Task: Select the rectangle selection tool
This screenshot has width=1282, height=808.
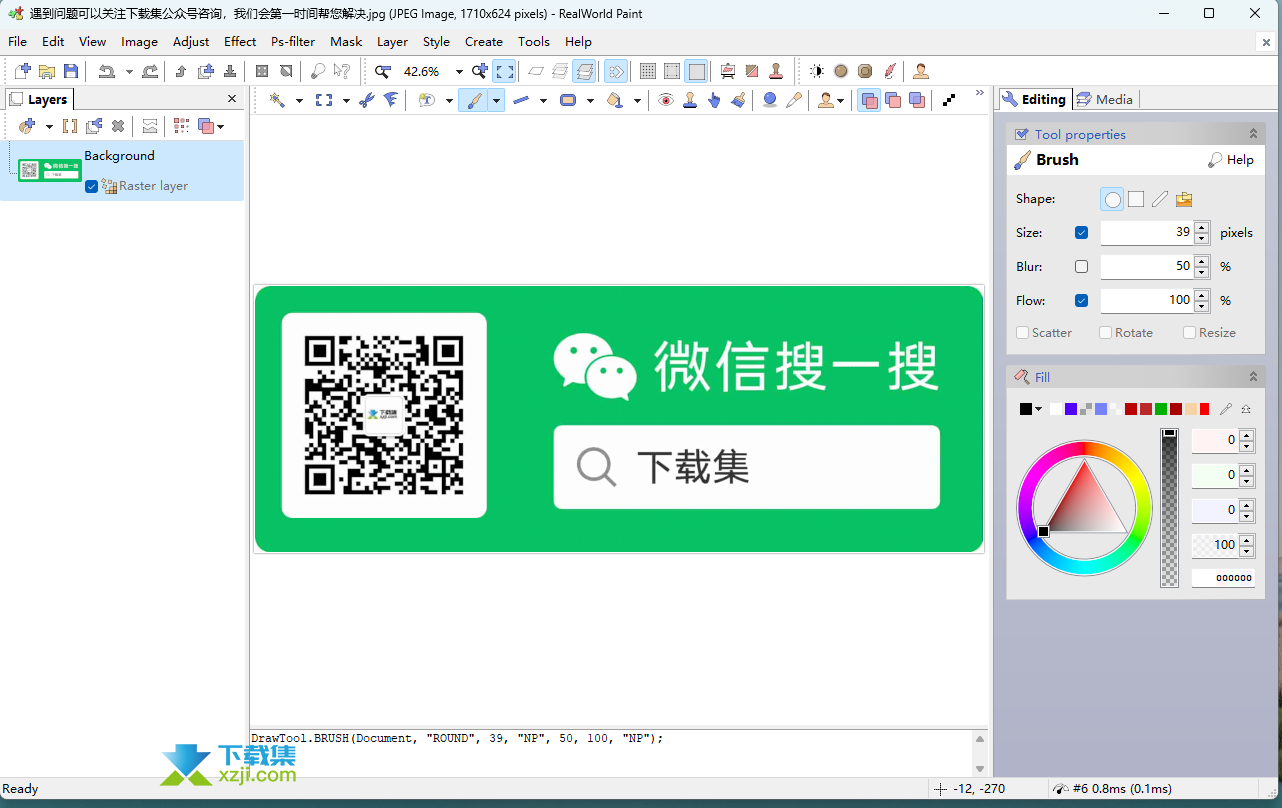Action: coord(324,100)
